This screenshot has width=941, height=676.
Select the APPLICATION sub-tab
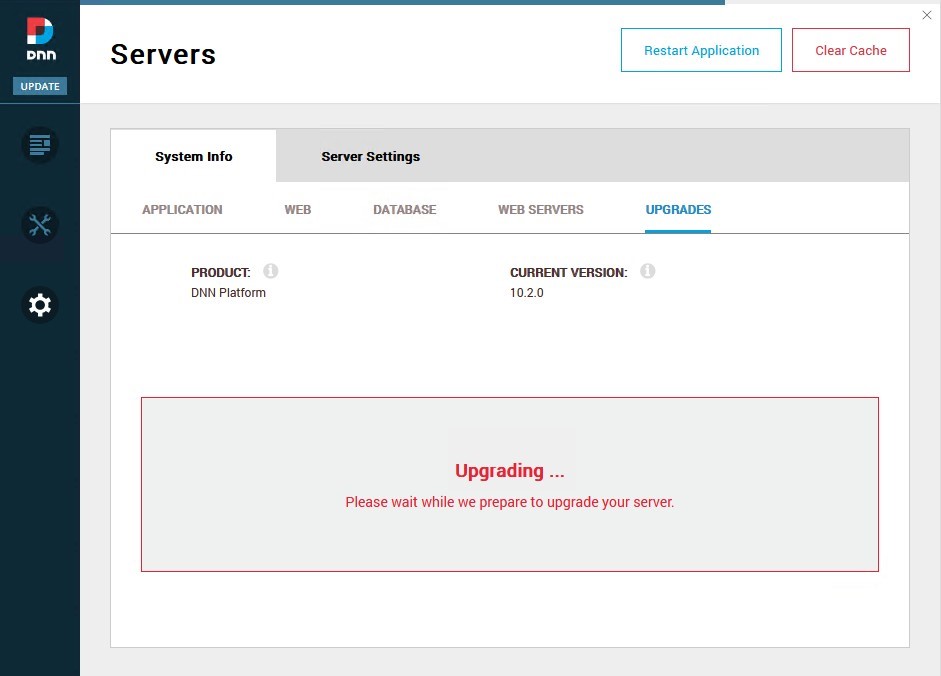click(182, 210)
